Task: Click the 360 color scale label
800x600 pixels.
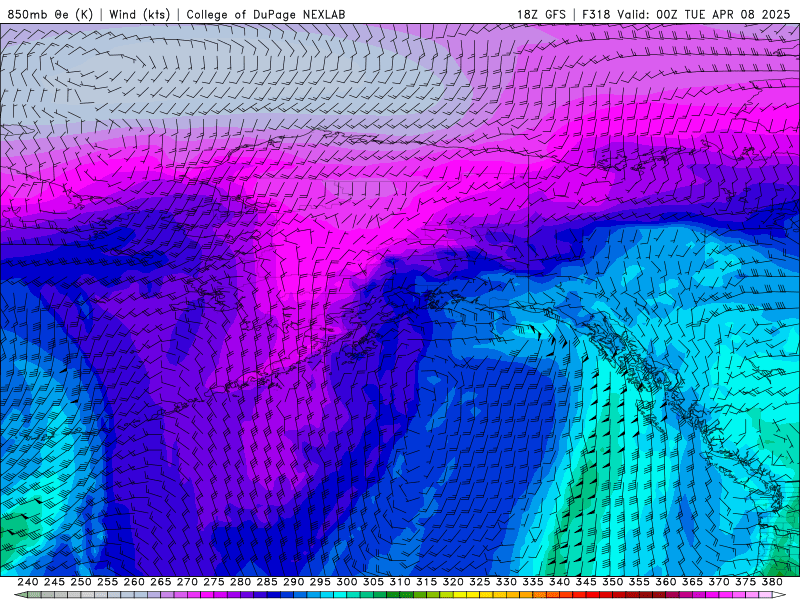Action: pos(666,582)
